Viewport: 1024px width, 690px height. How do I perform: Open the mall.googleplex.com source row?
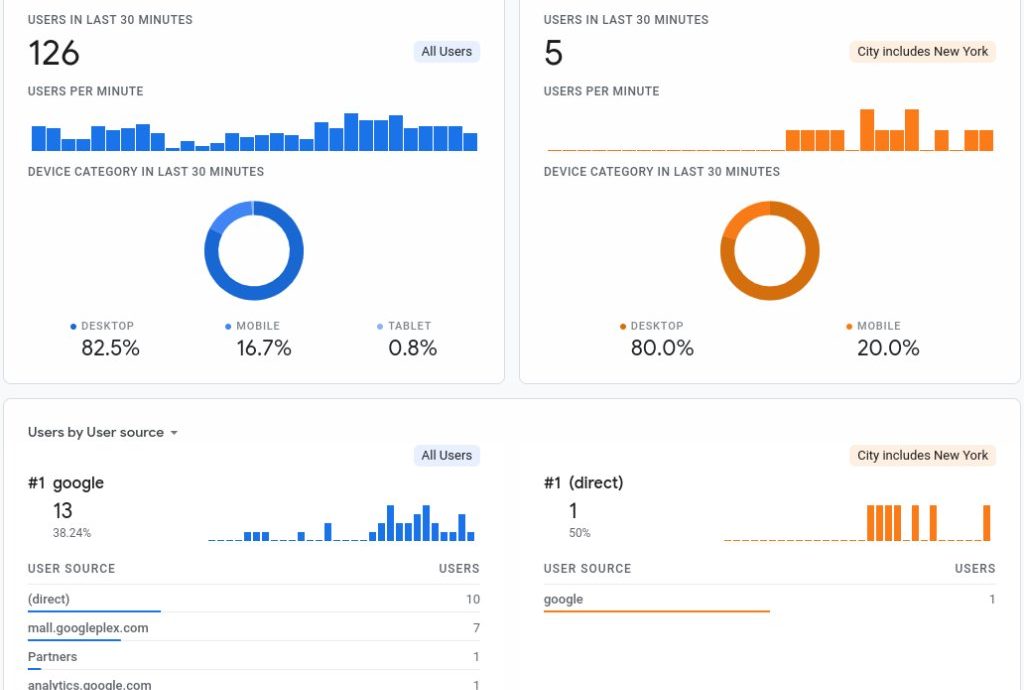click(x=253, y=628)
